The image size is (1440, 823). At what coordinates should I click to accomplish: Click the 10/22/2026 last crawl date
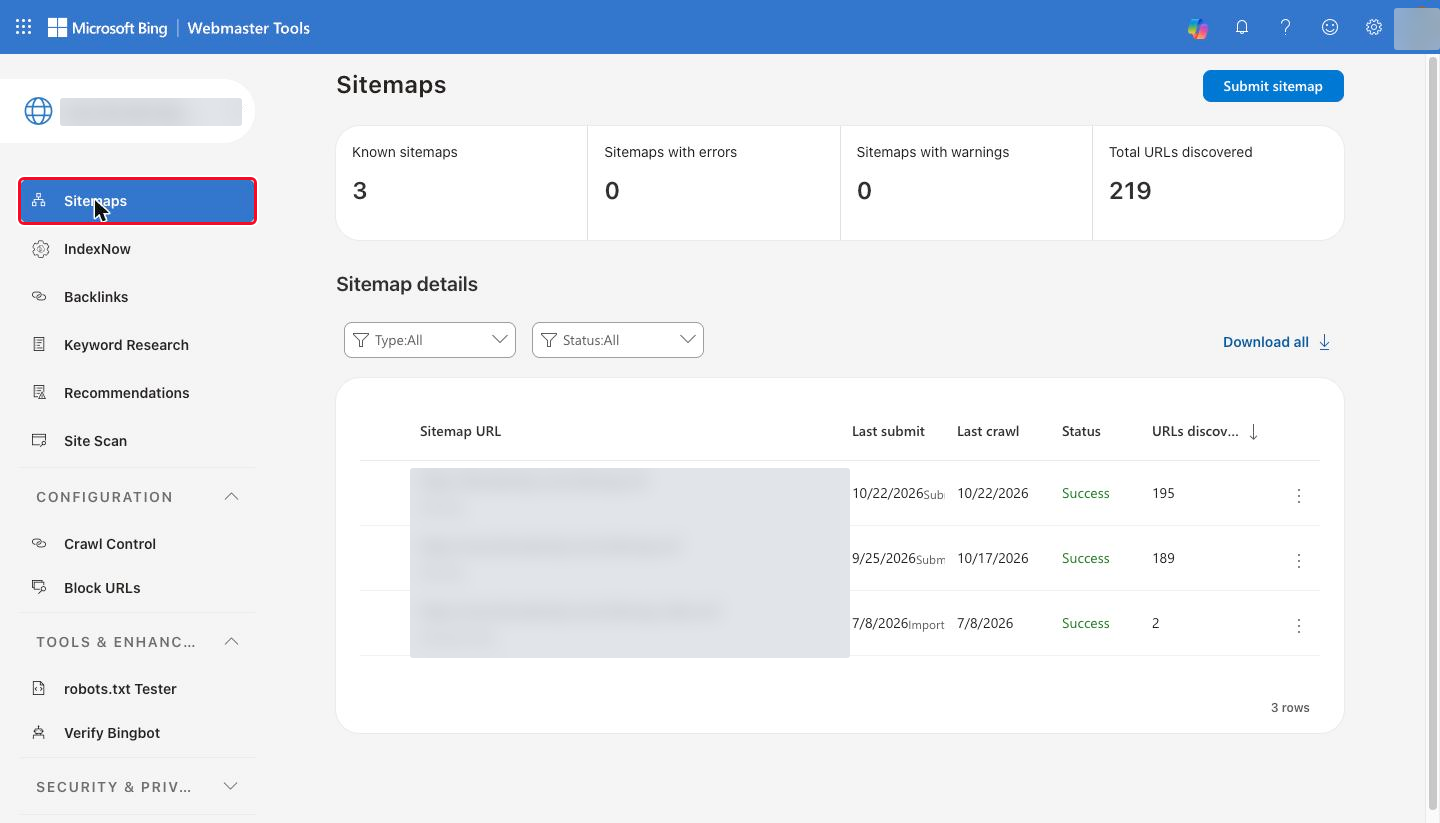(x=992, y=493)
